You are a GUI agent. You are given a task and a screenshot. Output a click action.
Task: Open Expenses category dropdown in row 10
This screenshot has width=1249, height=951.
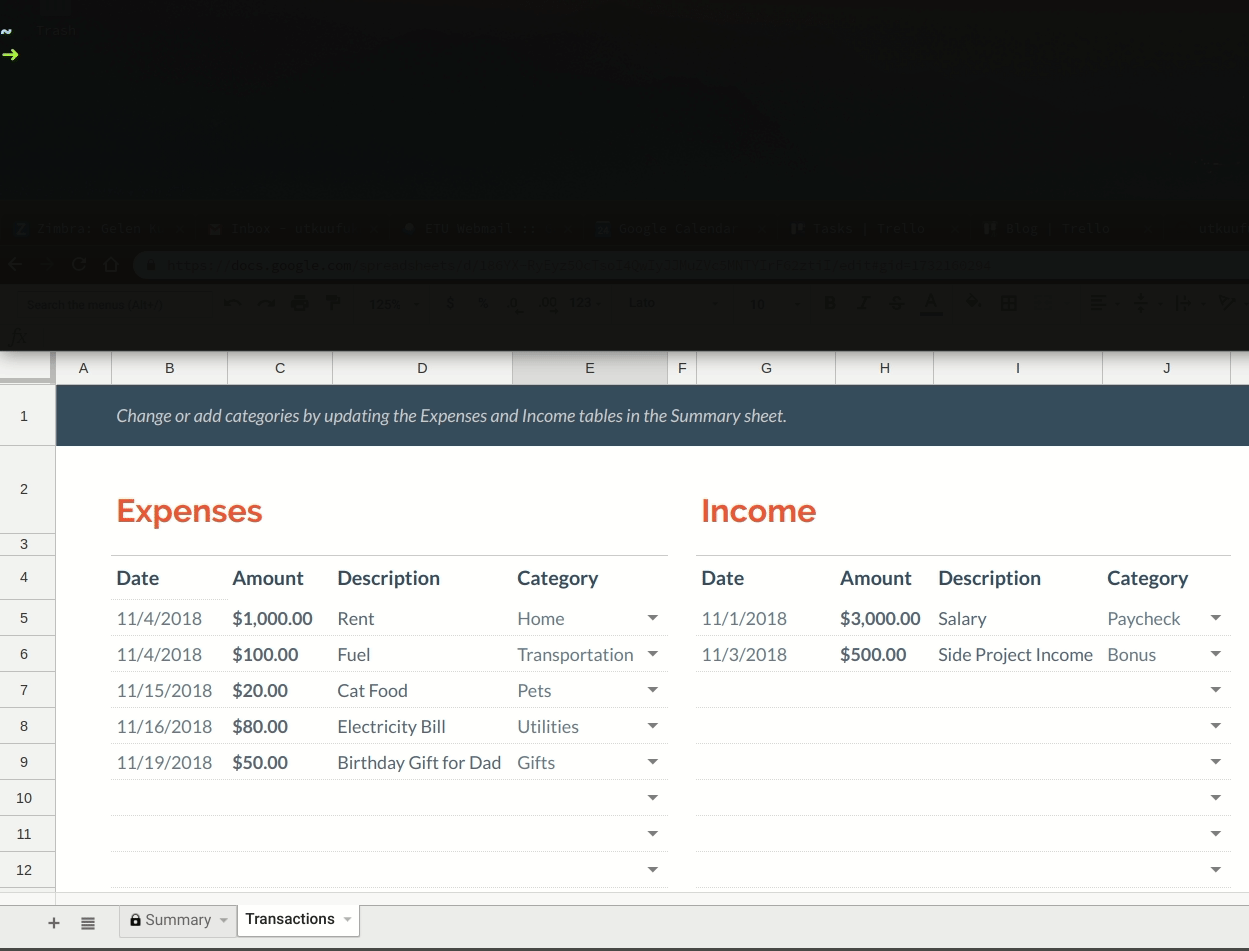pyautogui.click(x=653, y=798)
